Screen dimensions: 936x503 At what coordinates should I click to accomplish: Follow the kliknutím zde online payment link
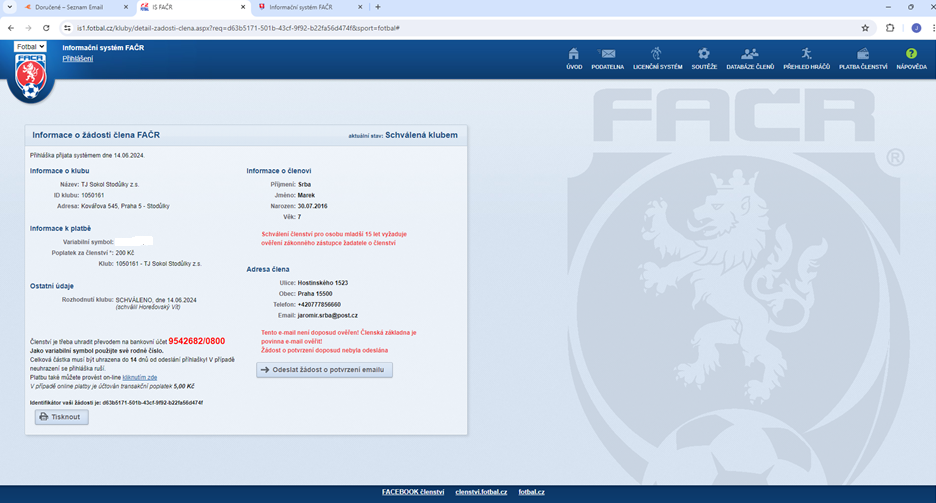[140, 378]
